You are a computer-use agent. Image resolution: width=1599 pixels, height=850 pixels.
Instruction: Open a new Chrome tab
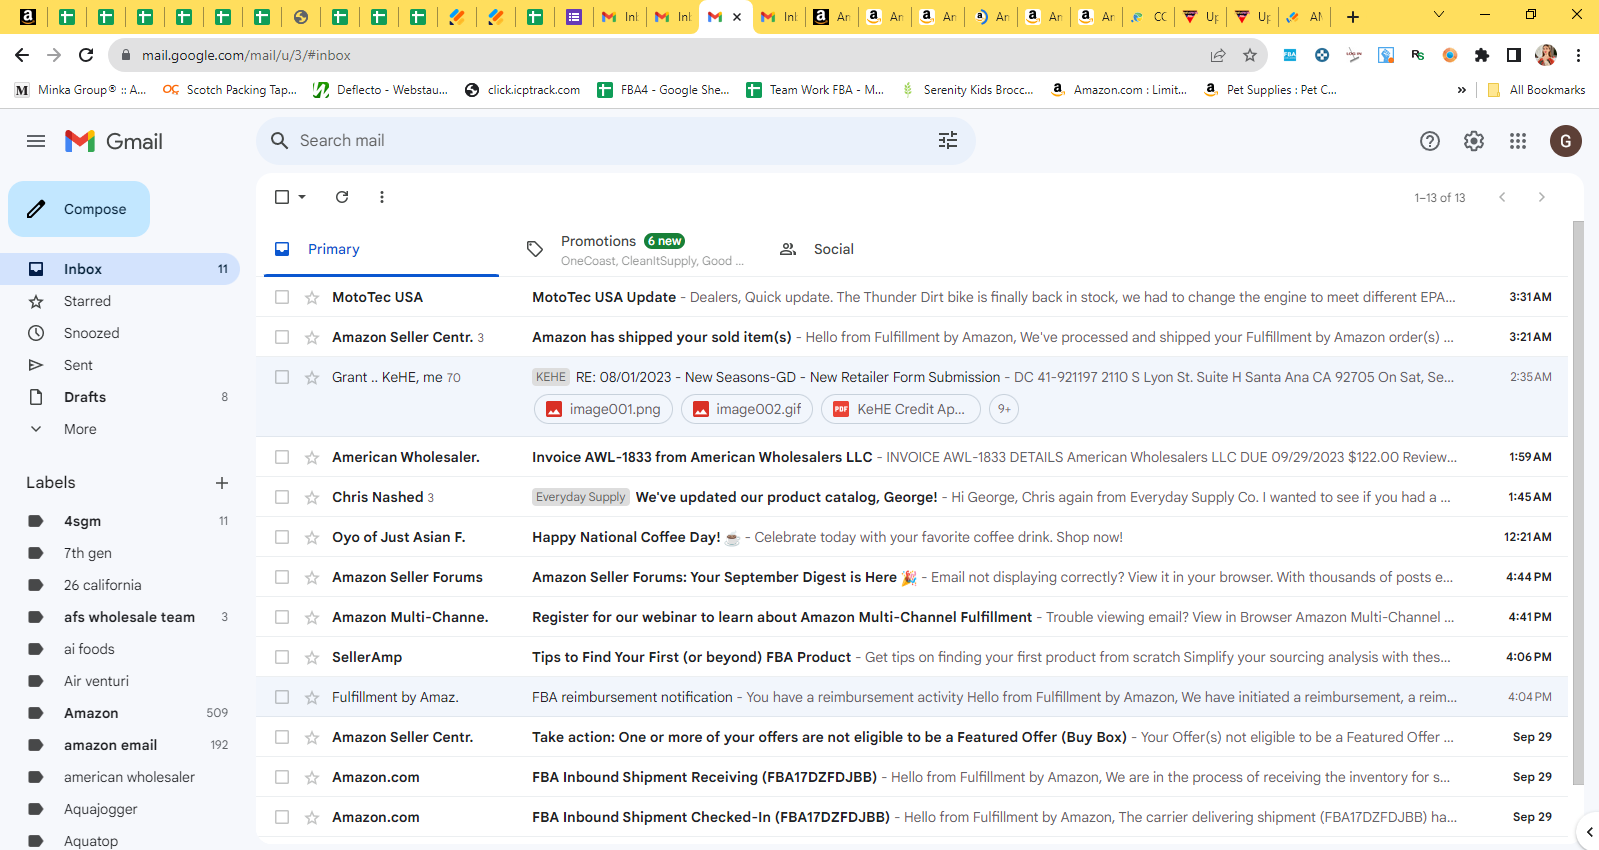(1353, 17)
